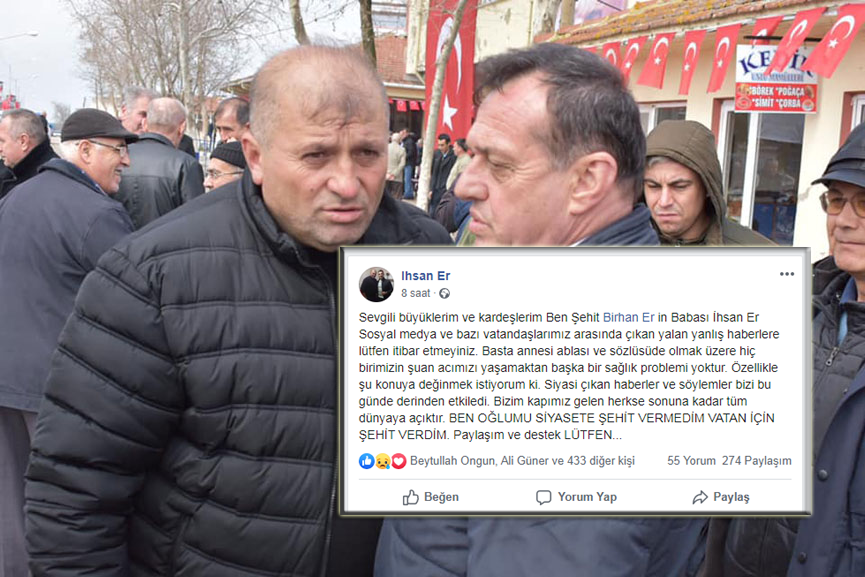Click the blue thumbs-up reaction icon
865x577 pixels.
click(366, 461)
